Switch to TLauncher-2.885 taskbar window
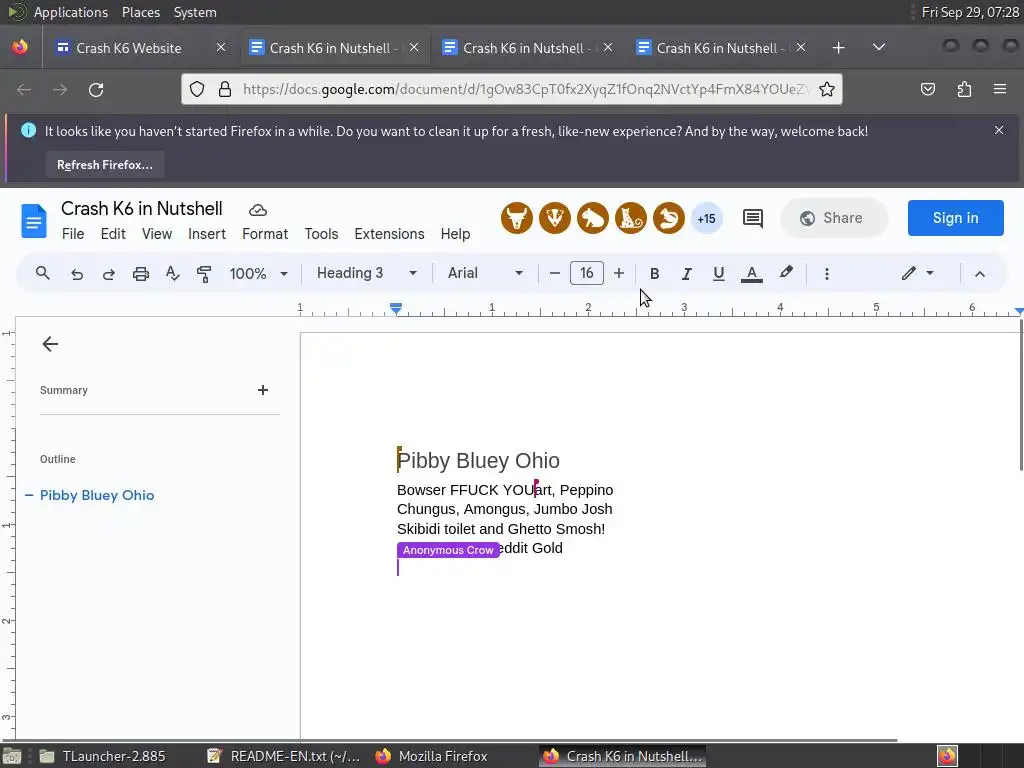Screen dimensions: 1024x768 pos(103,756)
